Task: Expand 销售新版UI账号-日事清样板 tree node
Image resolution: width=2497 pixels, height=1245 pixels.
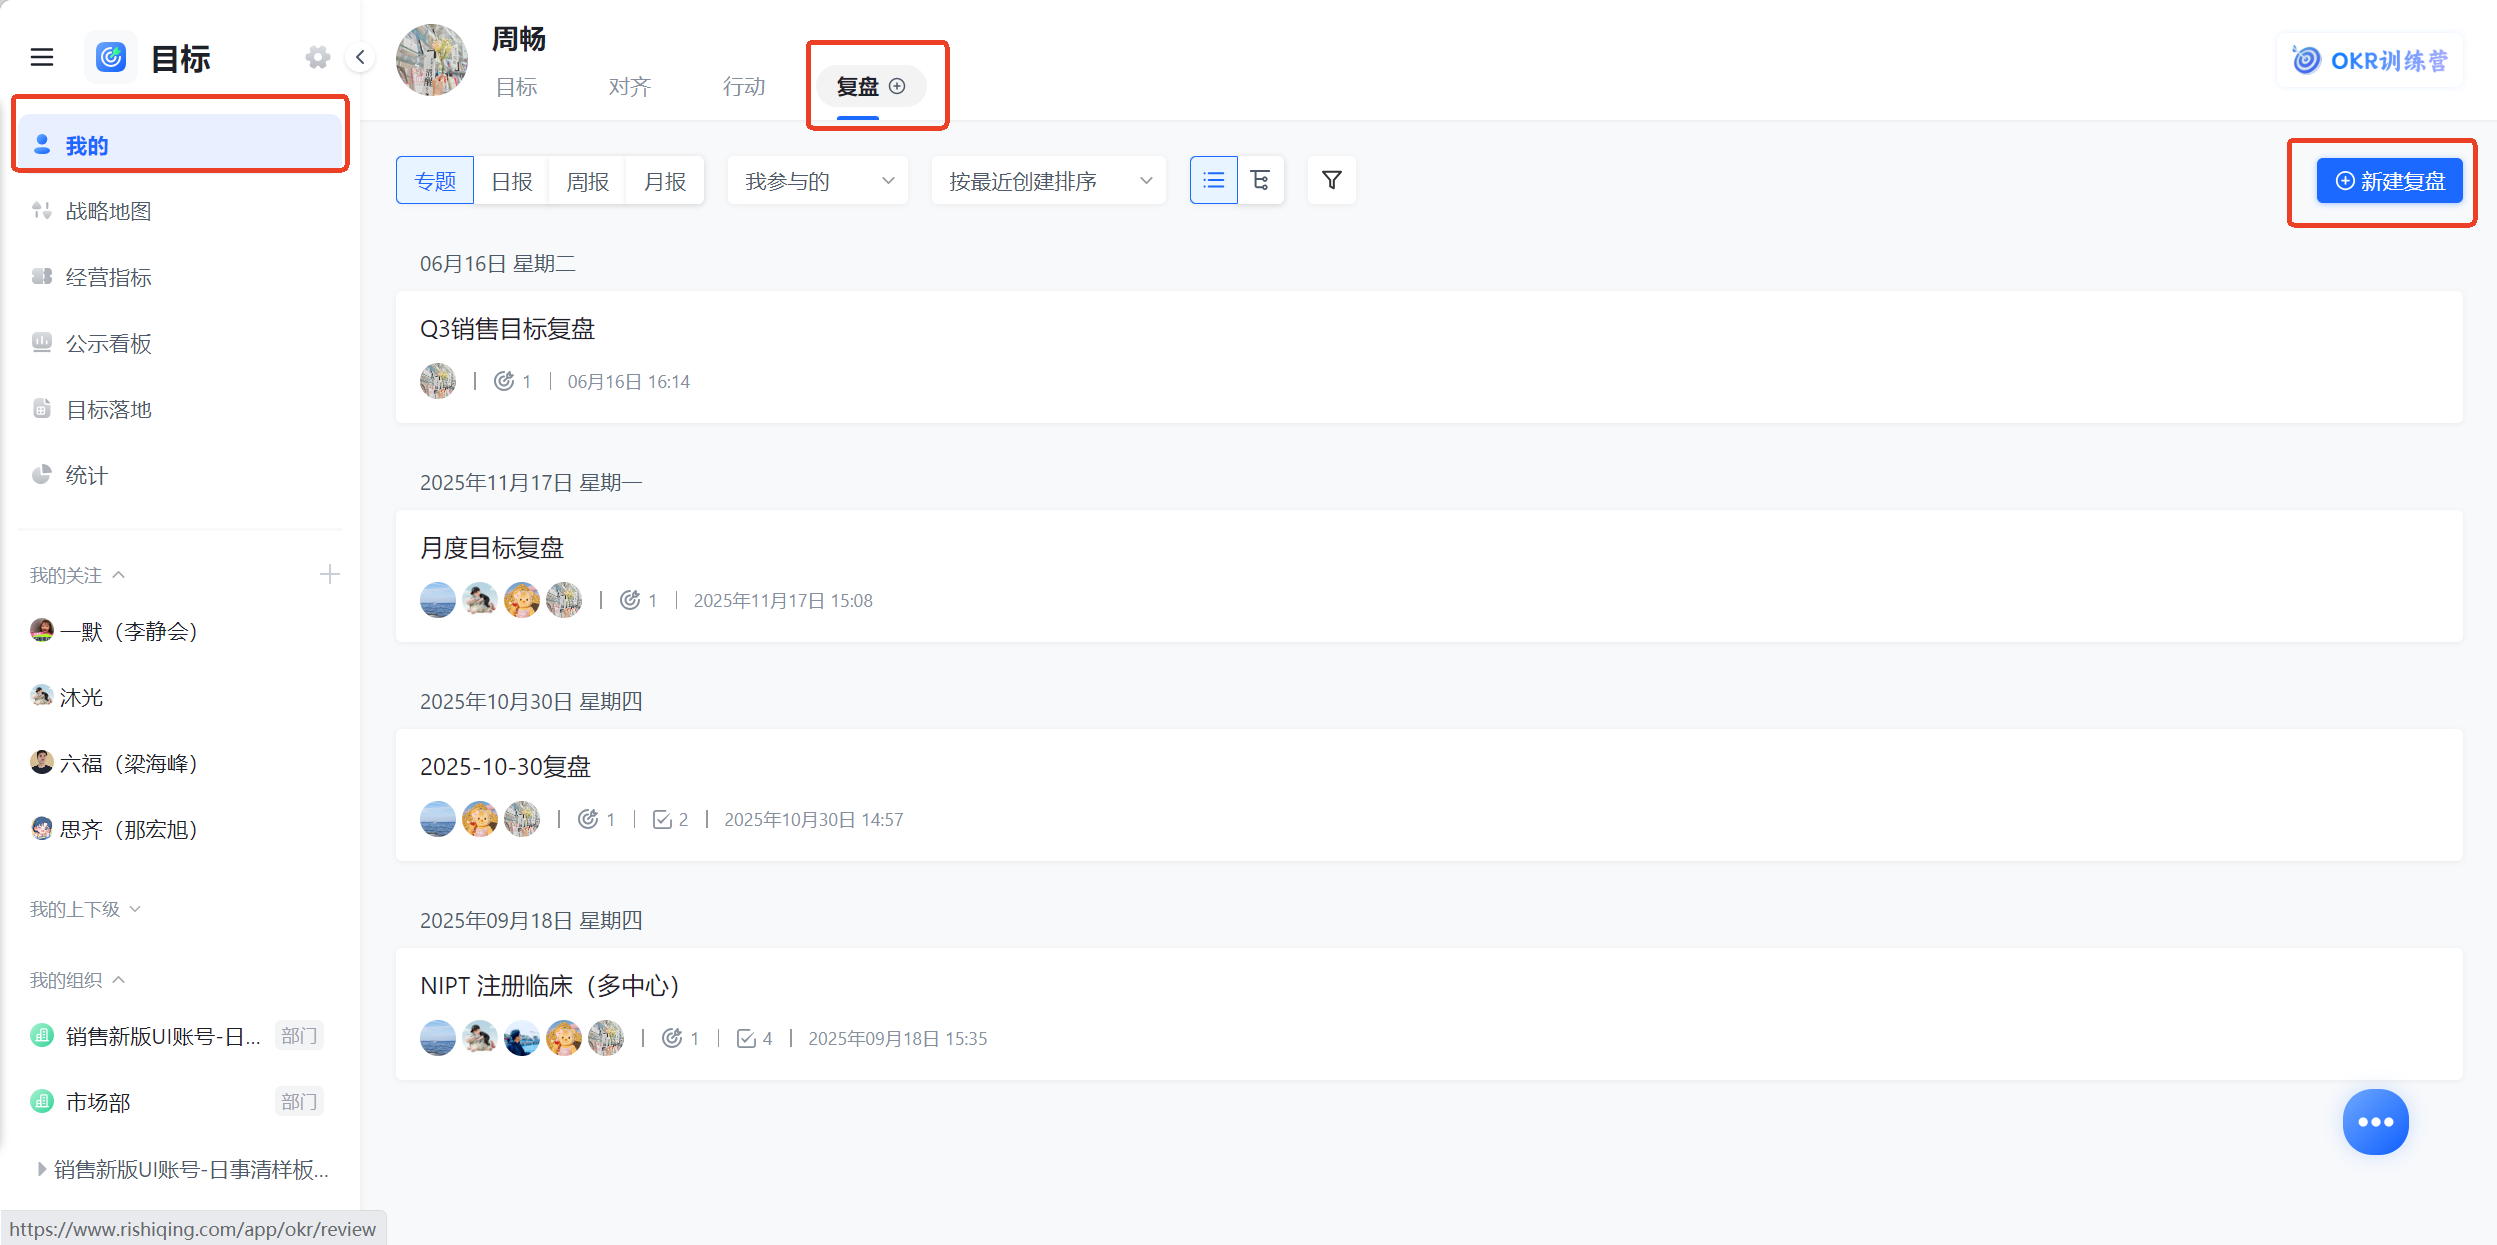Action: click(41, 1169)
